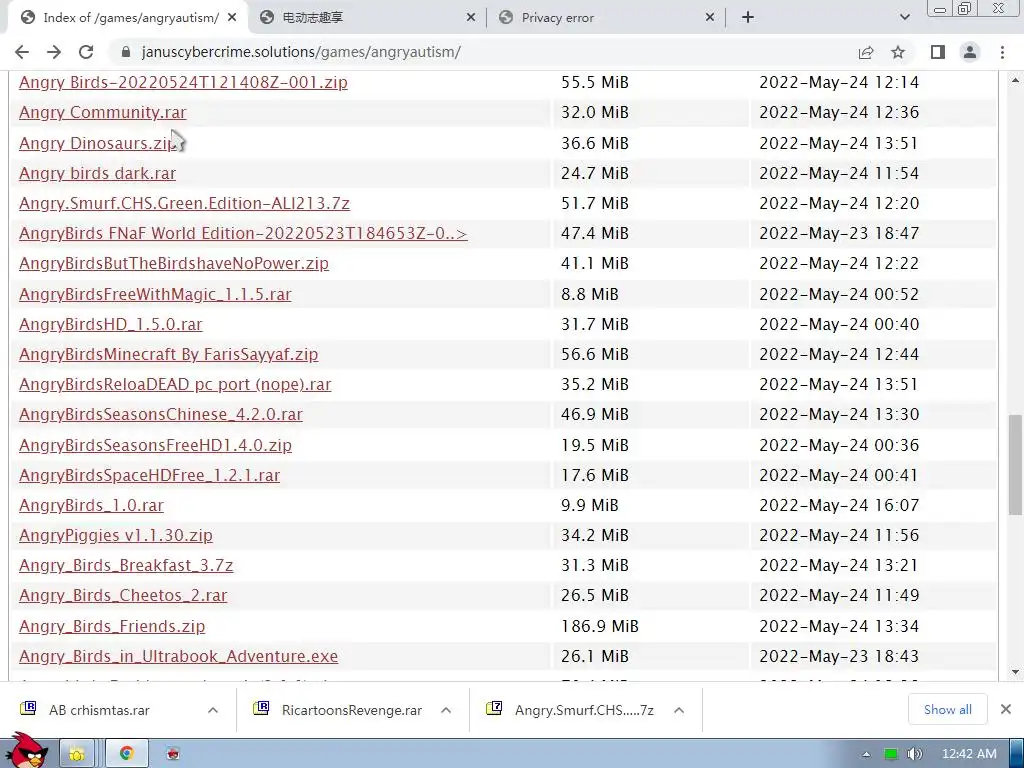Expand options for AB crhismtas.rar download
This screenshot has height=768, width=1024.
coord(213,710)
